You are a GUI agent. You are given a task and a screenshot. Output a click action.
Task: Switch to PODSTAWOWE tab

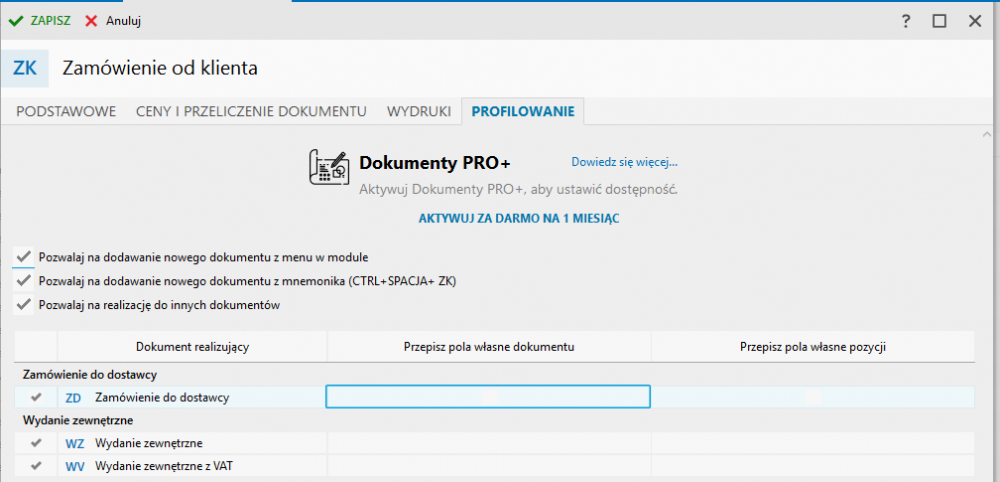(x=66, y=111)
